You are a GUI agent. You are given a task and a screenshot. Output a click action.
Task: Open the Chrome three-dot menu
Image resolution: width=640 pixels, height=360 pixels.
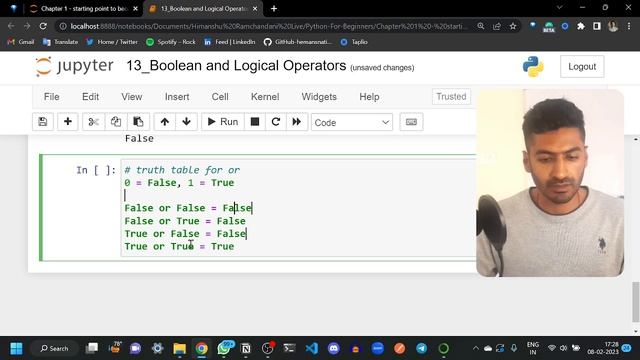tap(629, 26)
